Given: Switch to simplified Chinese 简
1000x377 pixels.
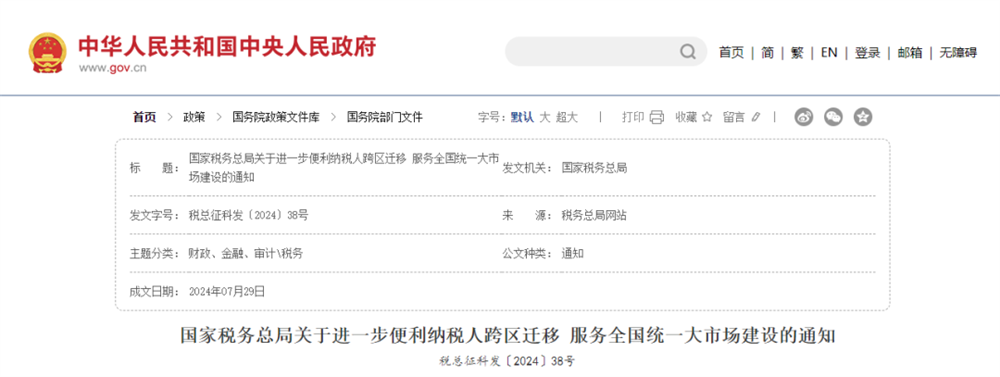Looking at the screenshot, I should pos(768,53).
